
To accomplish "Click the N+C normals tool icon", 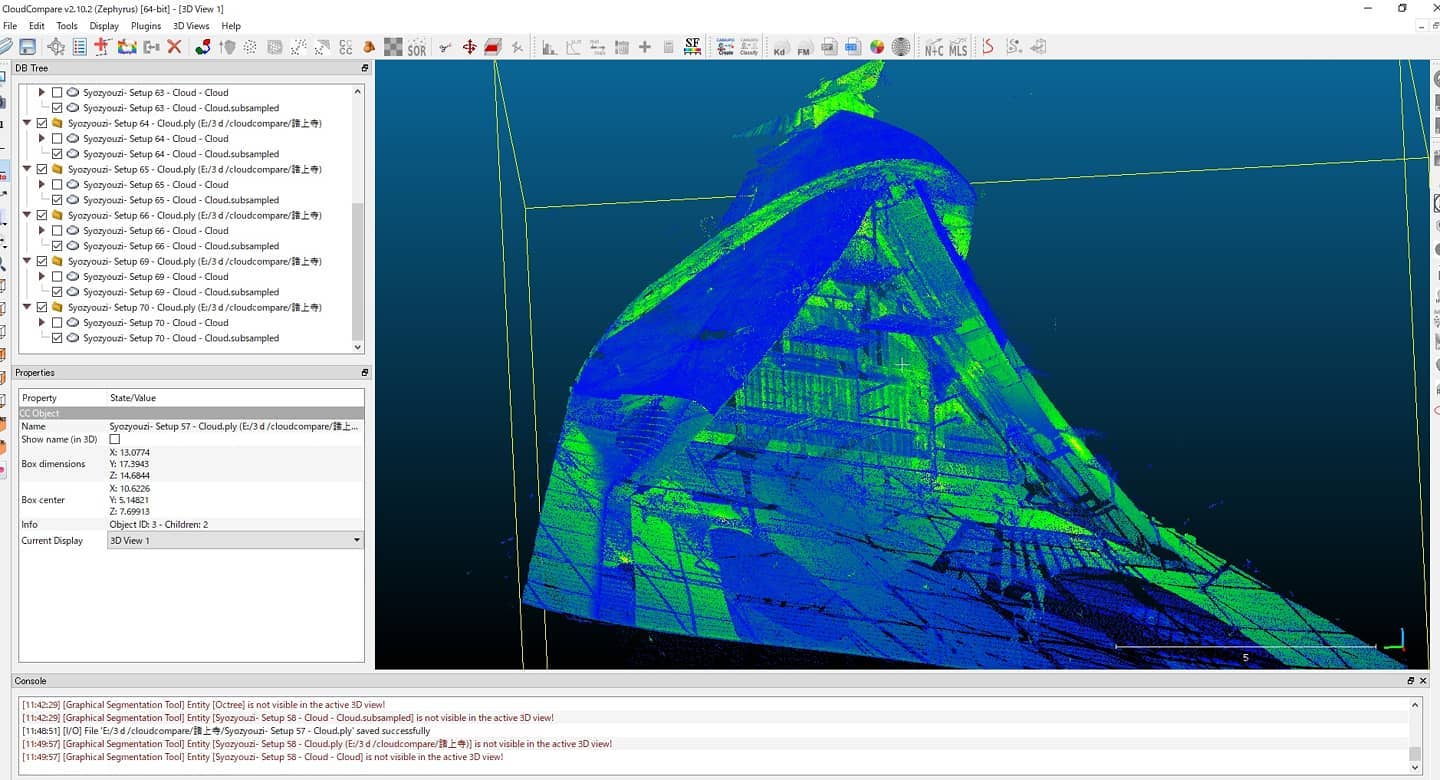I will [934, 47].
